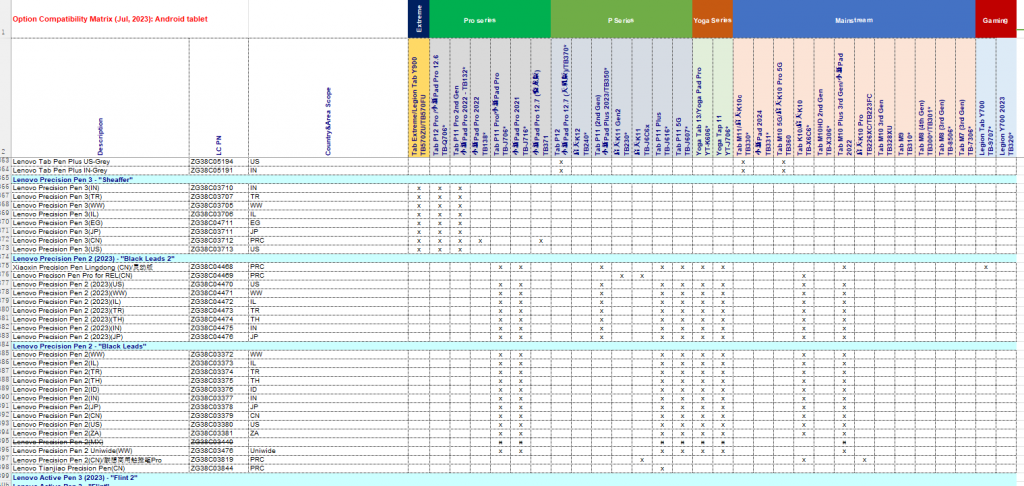Select the Legion Y700 2023 TB320 column header
The height and width of the screenshot is (486, 1024).
(x=1006, y=98)
